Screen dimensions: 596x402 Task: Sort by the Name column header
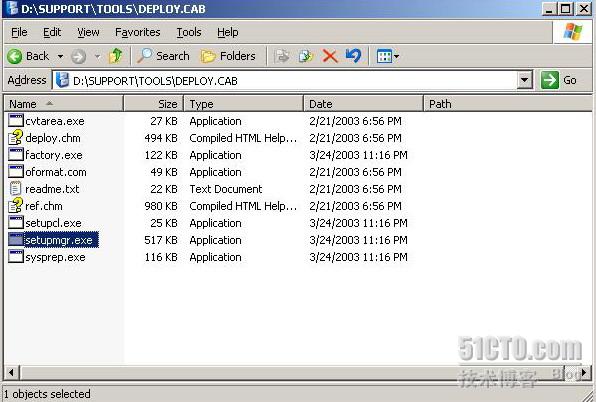tap(64, 104)
